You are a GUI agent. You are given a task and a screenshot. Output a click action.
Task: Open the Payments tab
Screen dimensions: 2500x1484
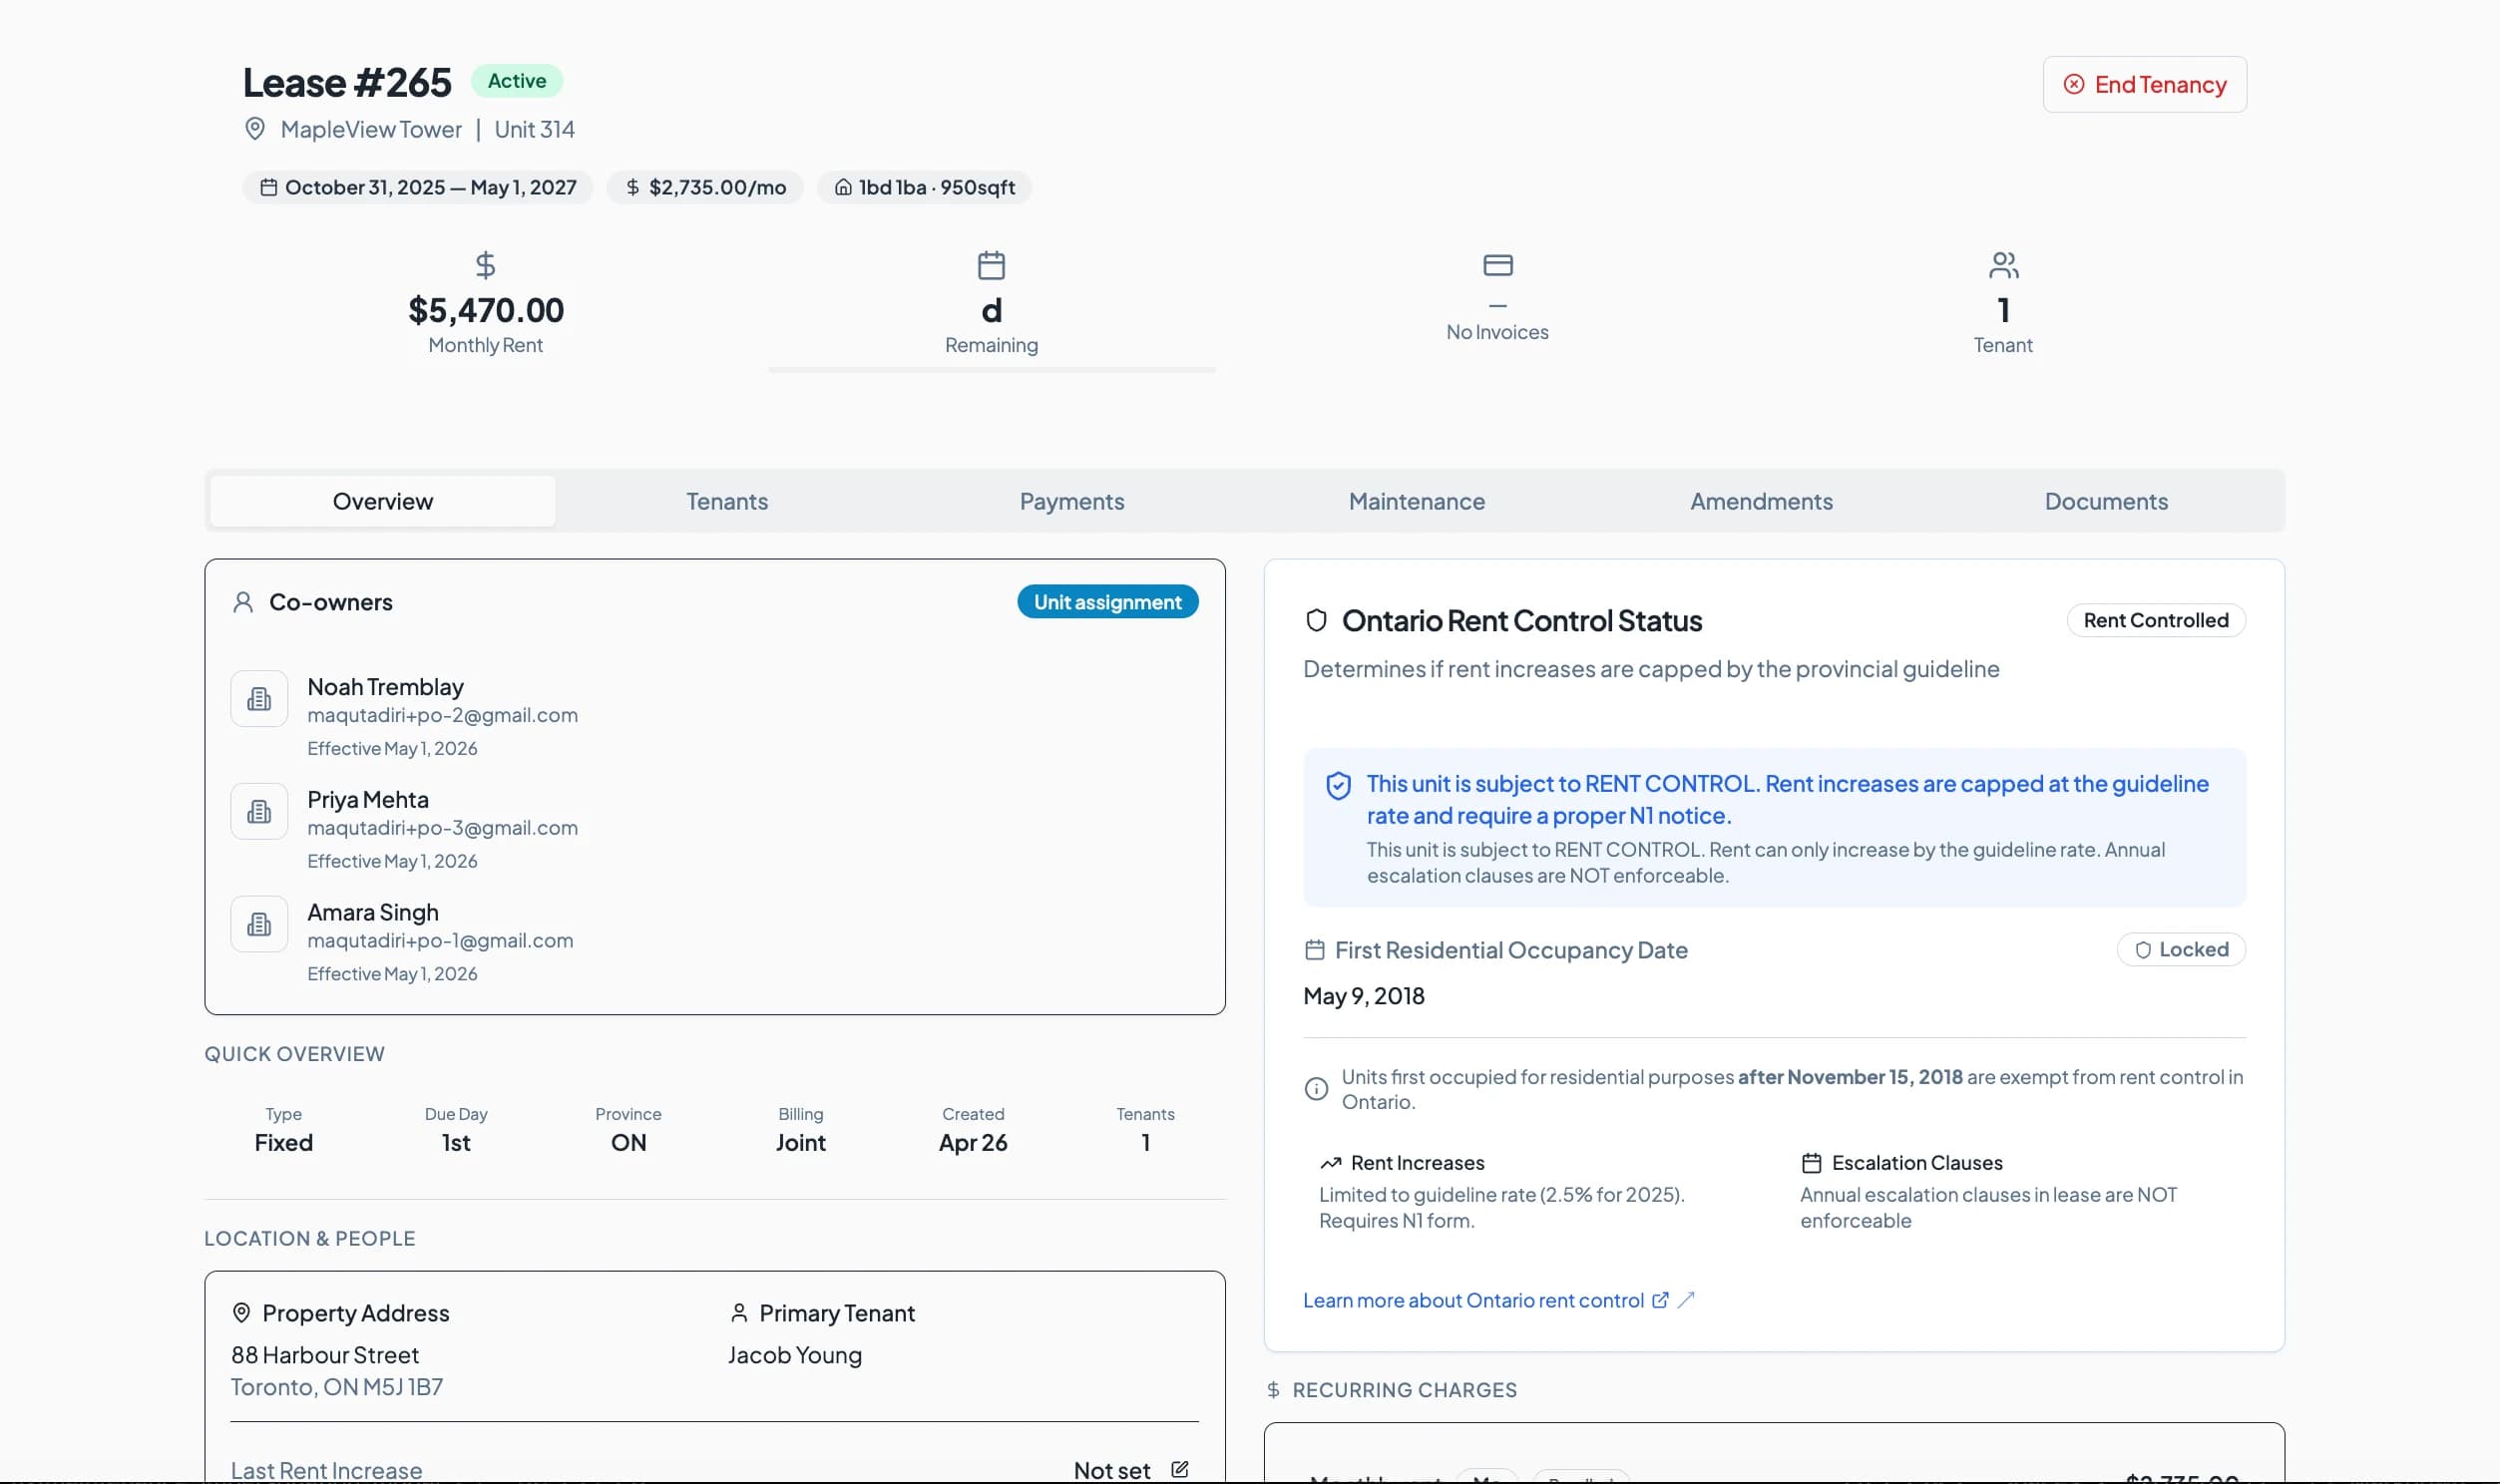coord(1072,501)
